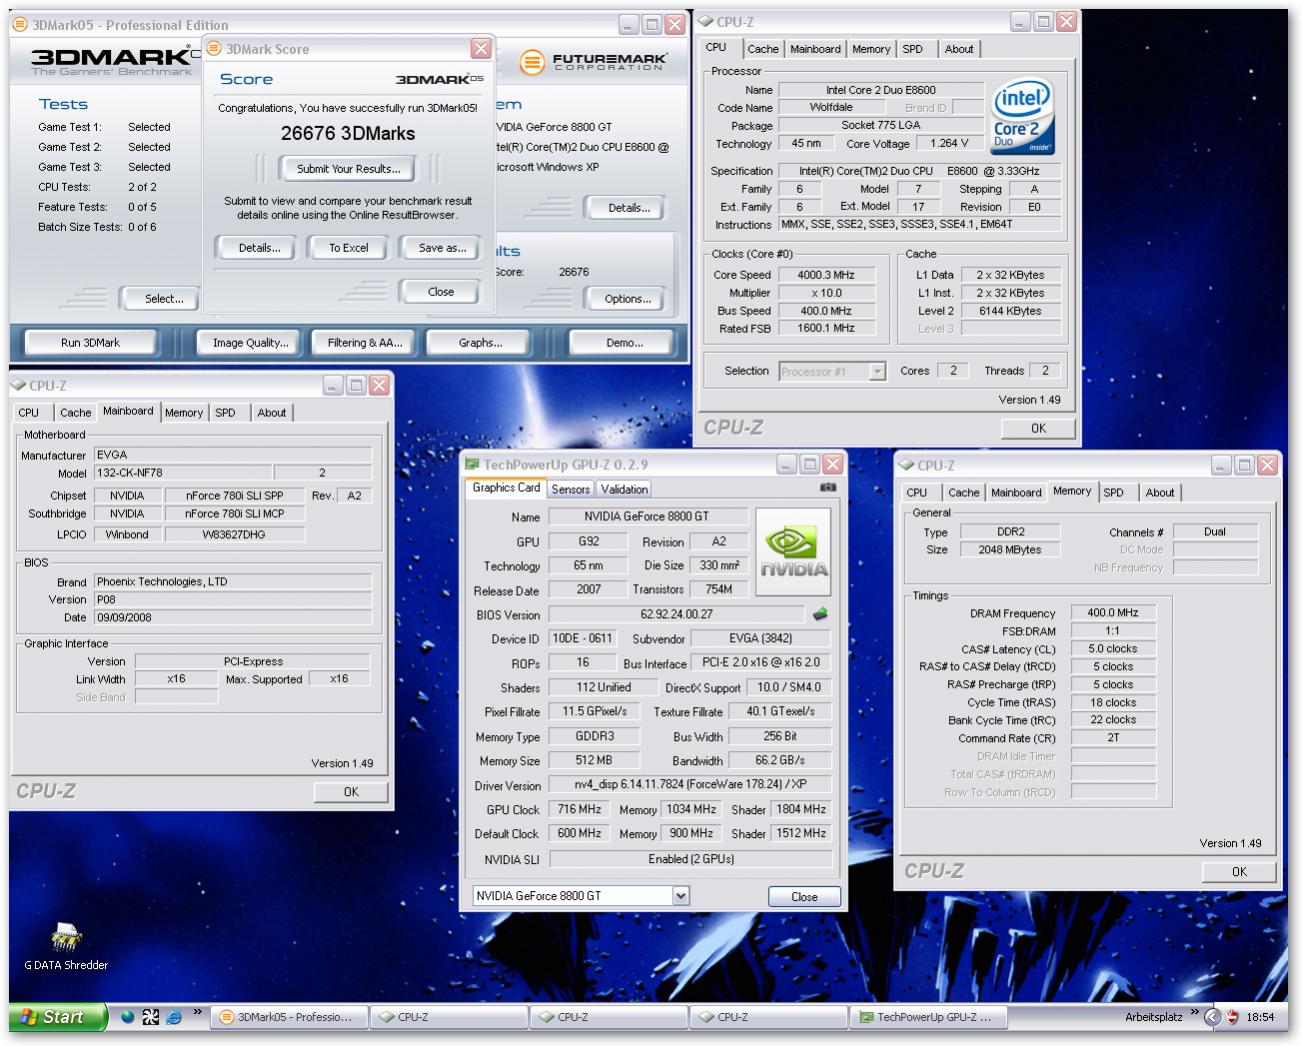The image size is (1302, 1046).
Task: Open the Memory tab in Mainboard CPU-Z window
Action: pos(184,413)
